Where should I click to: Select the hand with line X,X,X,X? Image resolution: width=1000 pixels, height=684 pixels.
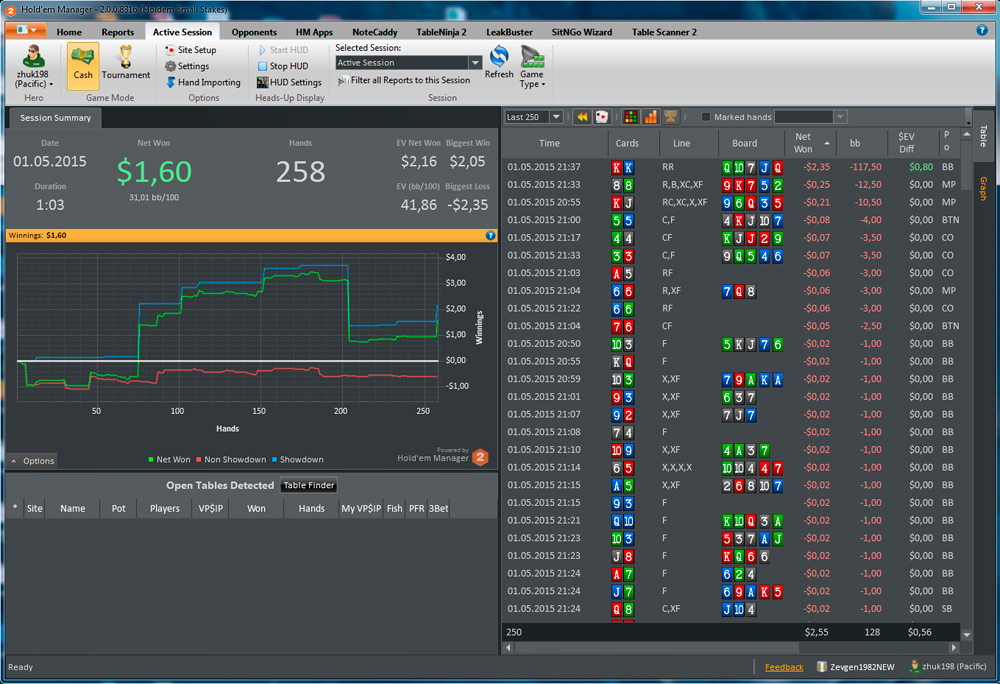[x=730, y=467]
